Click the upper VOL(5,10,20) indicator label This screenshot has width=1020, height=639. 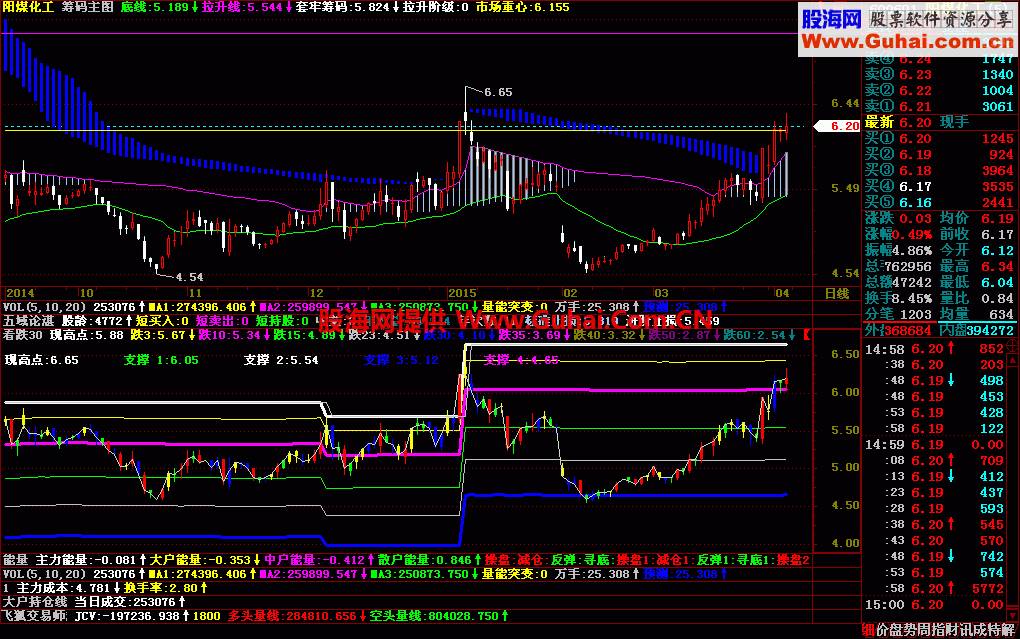[44, 307]
